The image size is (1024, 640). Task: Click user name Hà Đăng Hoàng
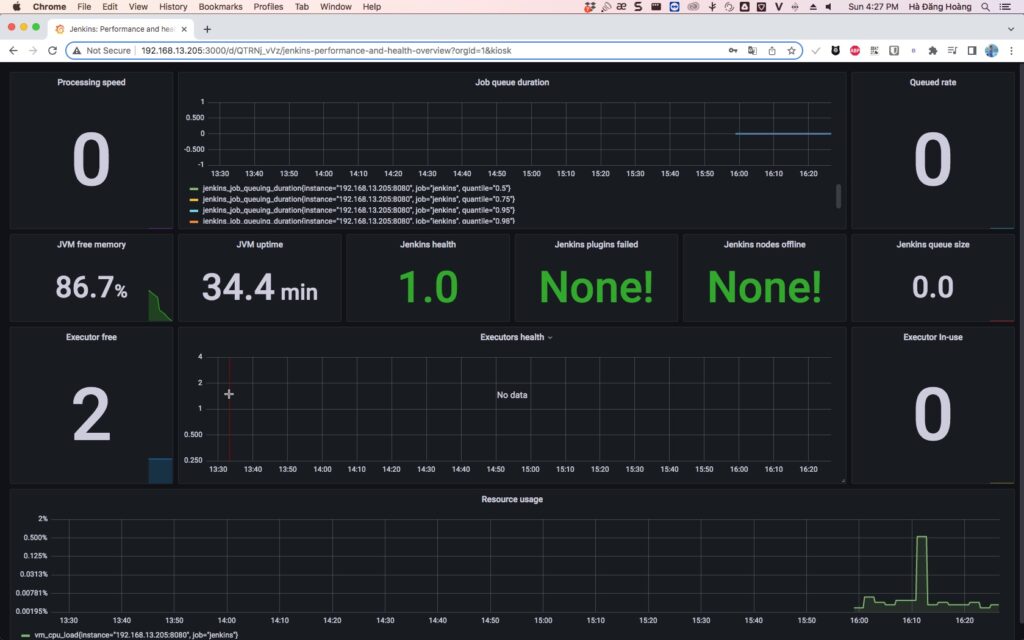[x=940, y=7]
